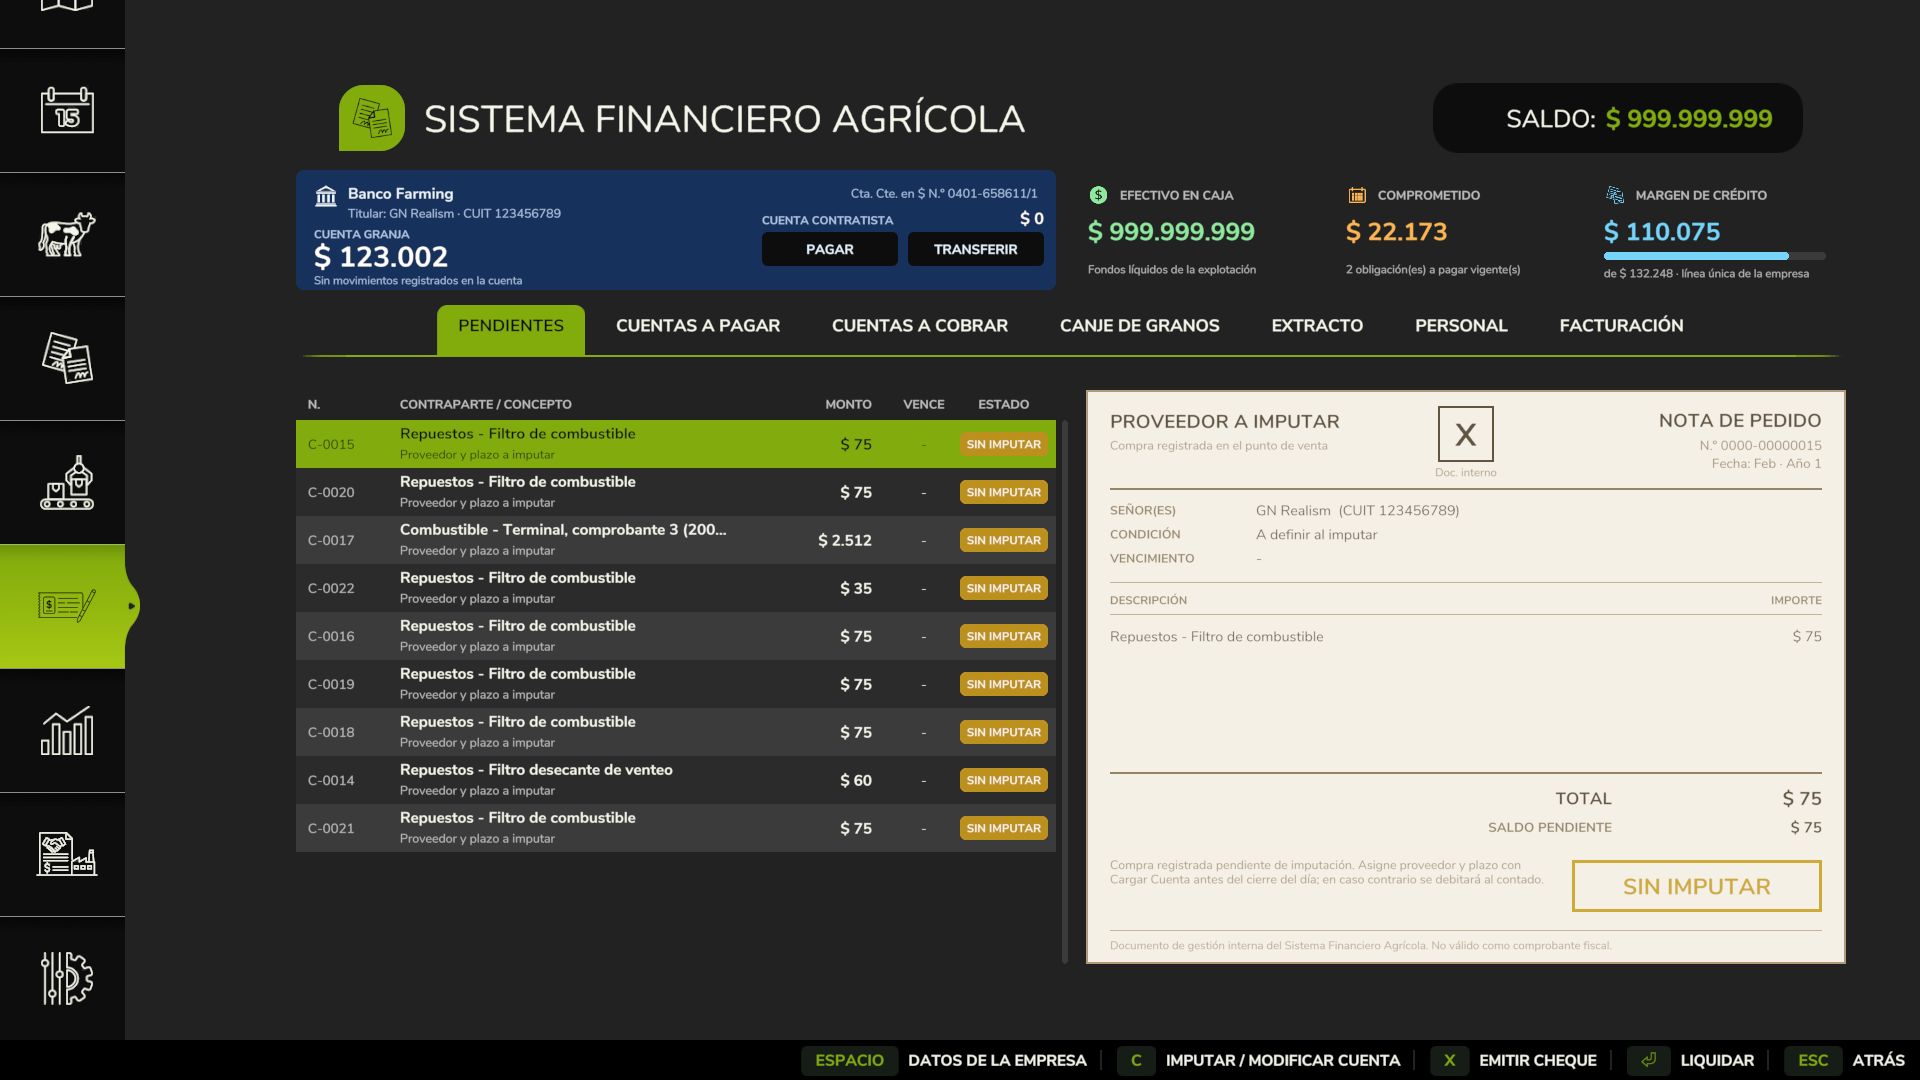The height and width of the screenshot is (1080, 1920).
Task: Select row C-0014 Filtro desecante de venteo
Action: (676, 780)
